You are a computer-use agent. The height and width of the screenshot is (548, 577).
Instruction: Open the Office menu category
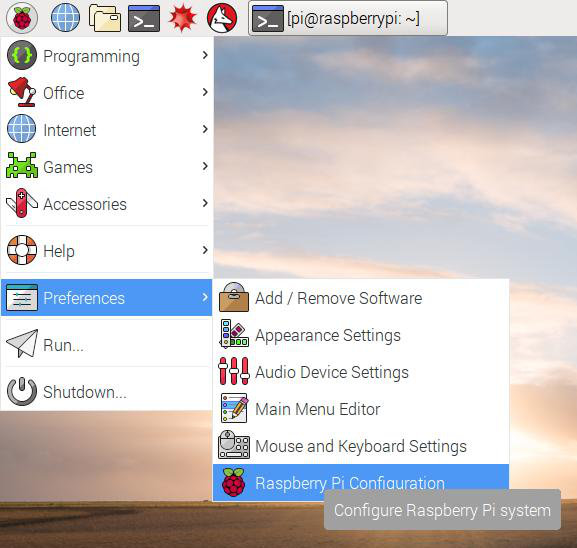[x=107, y=93]
